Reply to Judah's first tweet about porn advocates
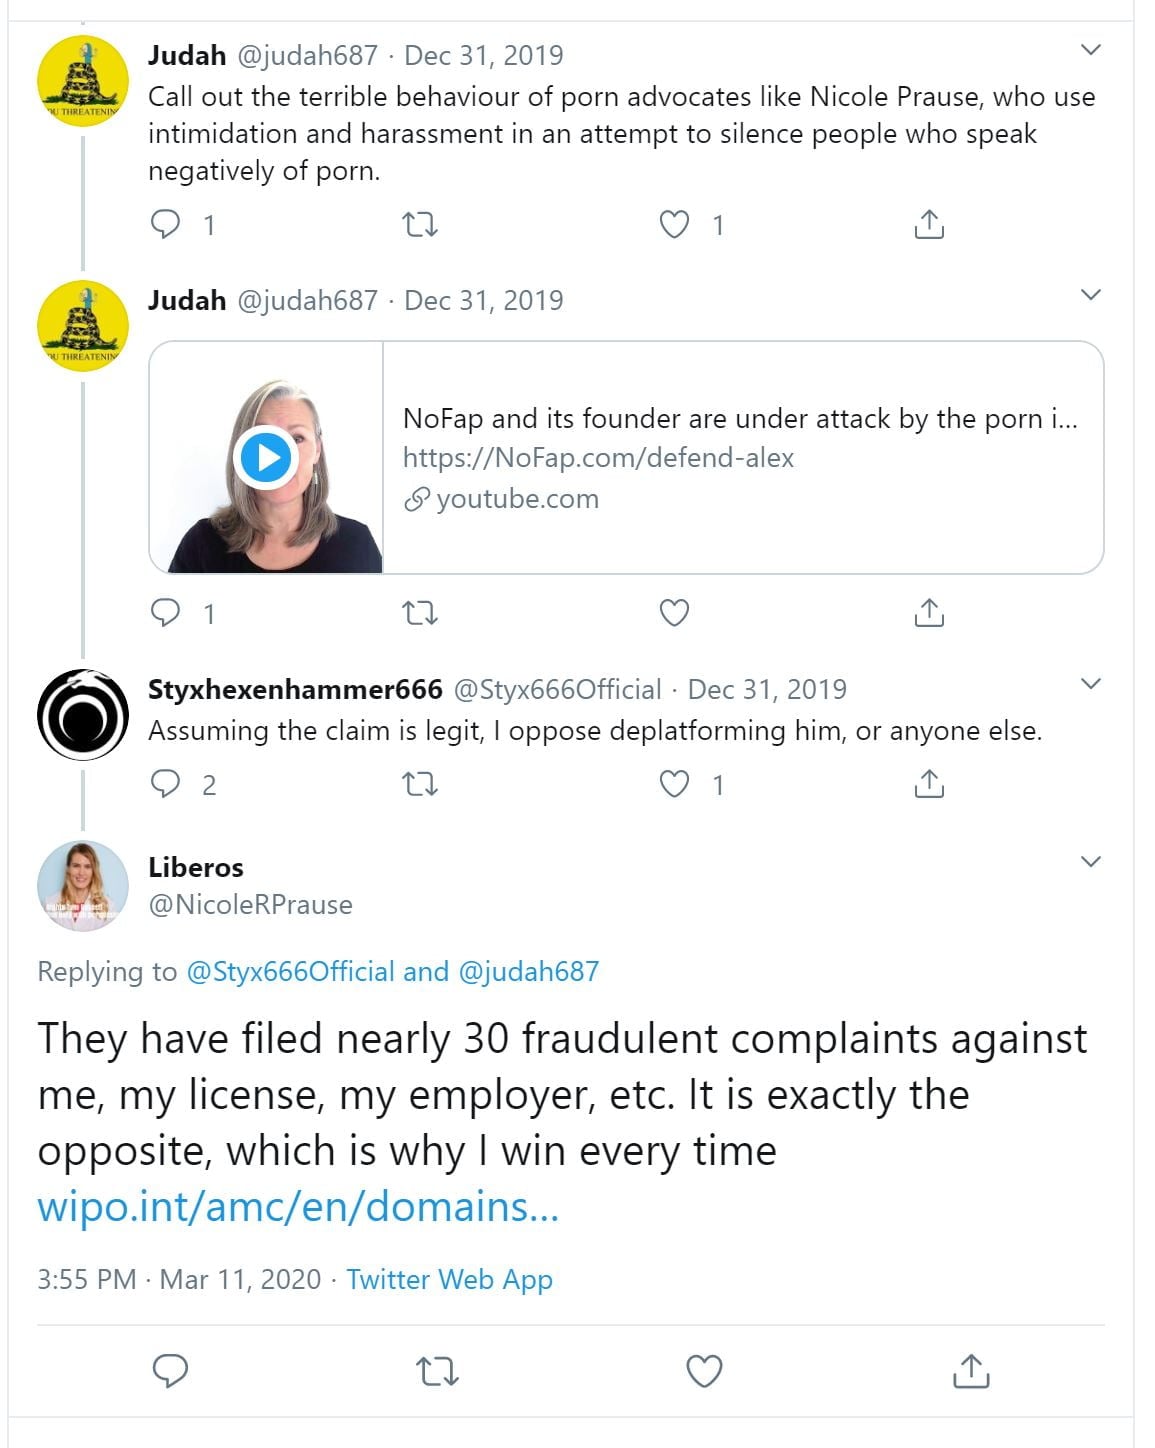 click(x=166, y=224)
